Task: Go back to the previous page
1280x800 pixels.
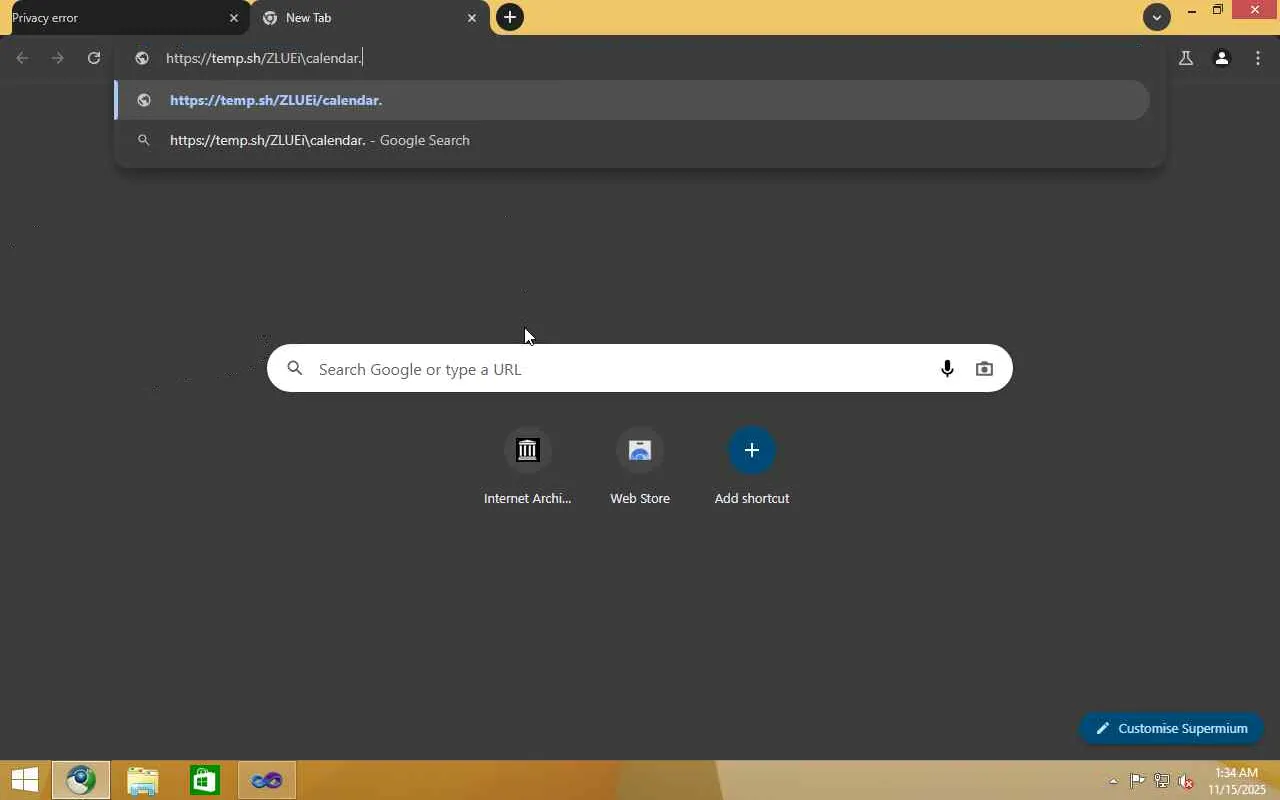Action: click(x=22, y=58)
